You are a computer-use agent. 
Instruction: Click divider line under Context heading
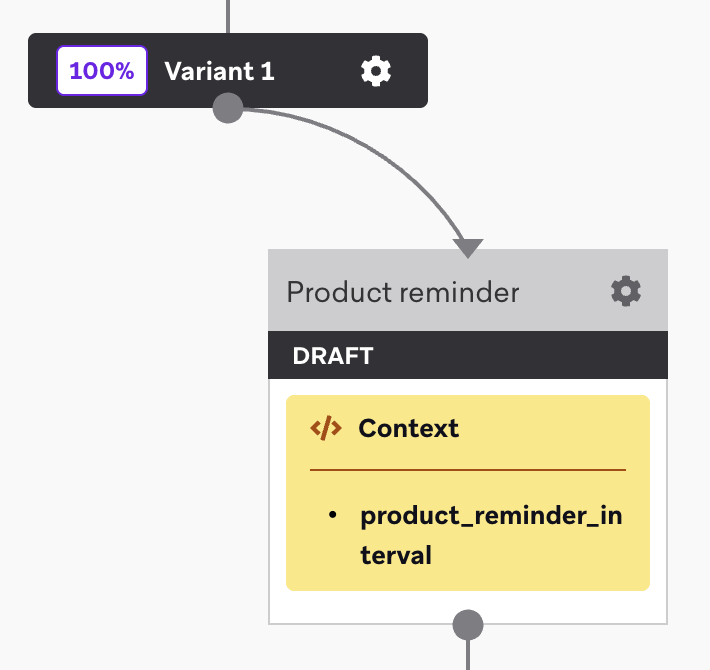coord(468,470)
